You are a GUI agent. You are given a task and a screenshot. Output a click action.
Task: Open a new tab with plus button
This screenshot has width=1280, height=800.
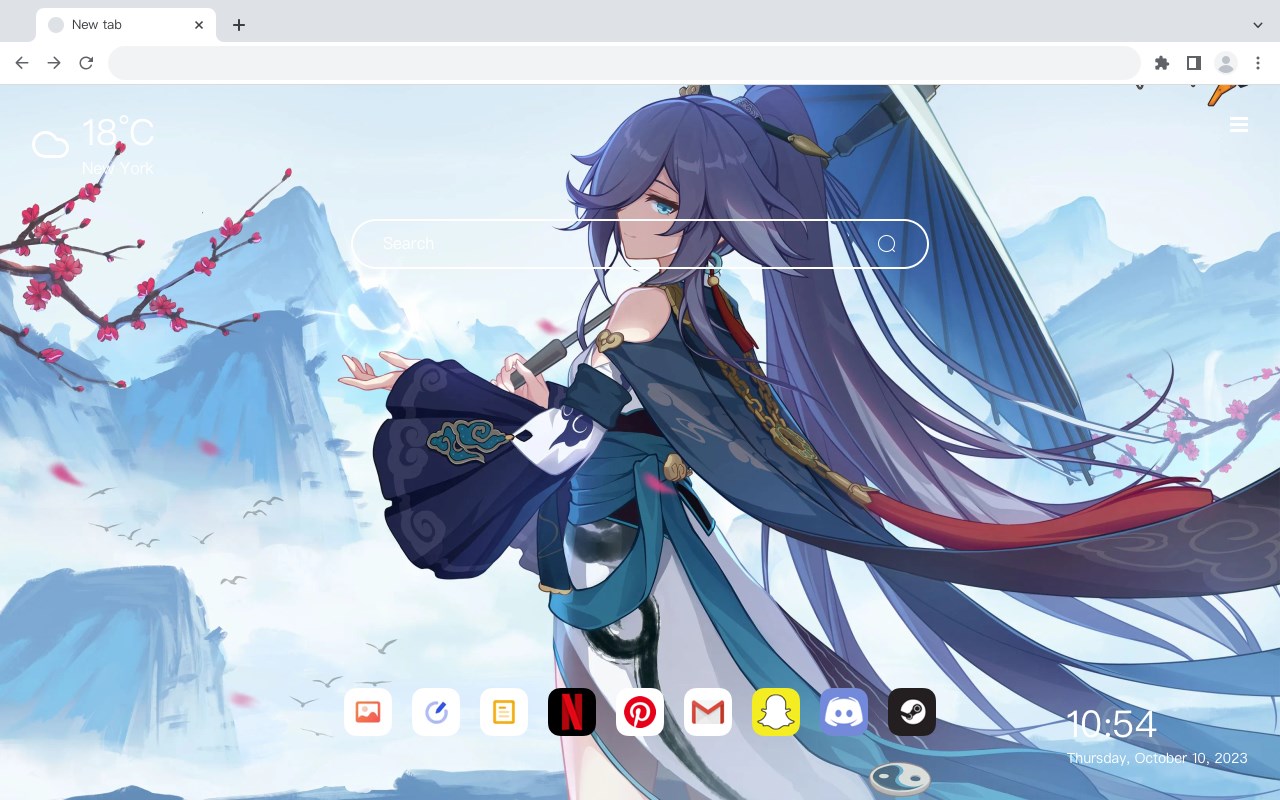(x=238, y=25)
